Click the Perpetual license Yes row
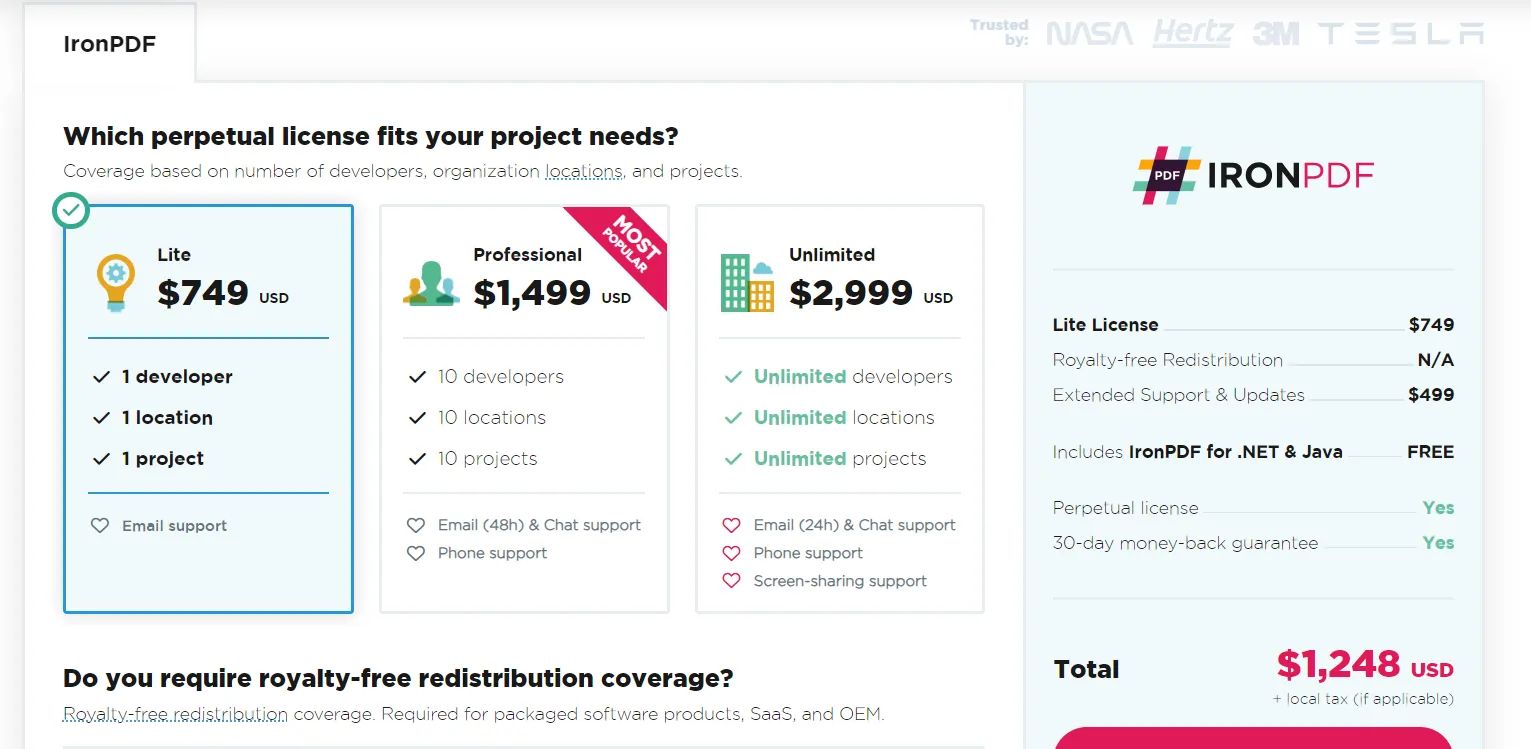Image resolution: width=1531 pixels, height=749 pixels. pos(1253,508)
